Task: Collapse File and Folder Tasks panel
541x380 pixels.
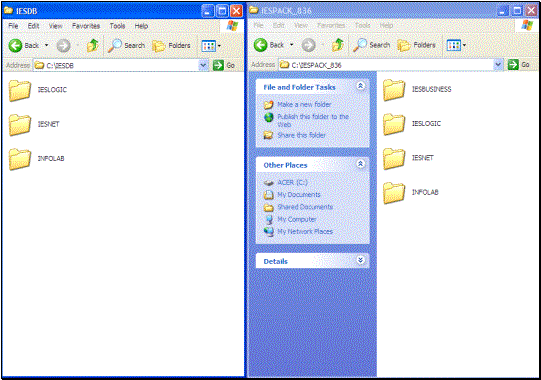Action: [x=361, y=86]
